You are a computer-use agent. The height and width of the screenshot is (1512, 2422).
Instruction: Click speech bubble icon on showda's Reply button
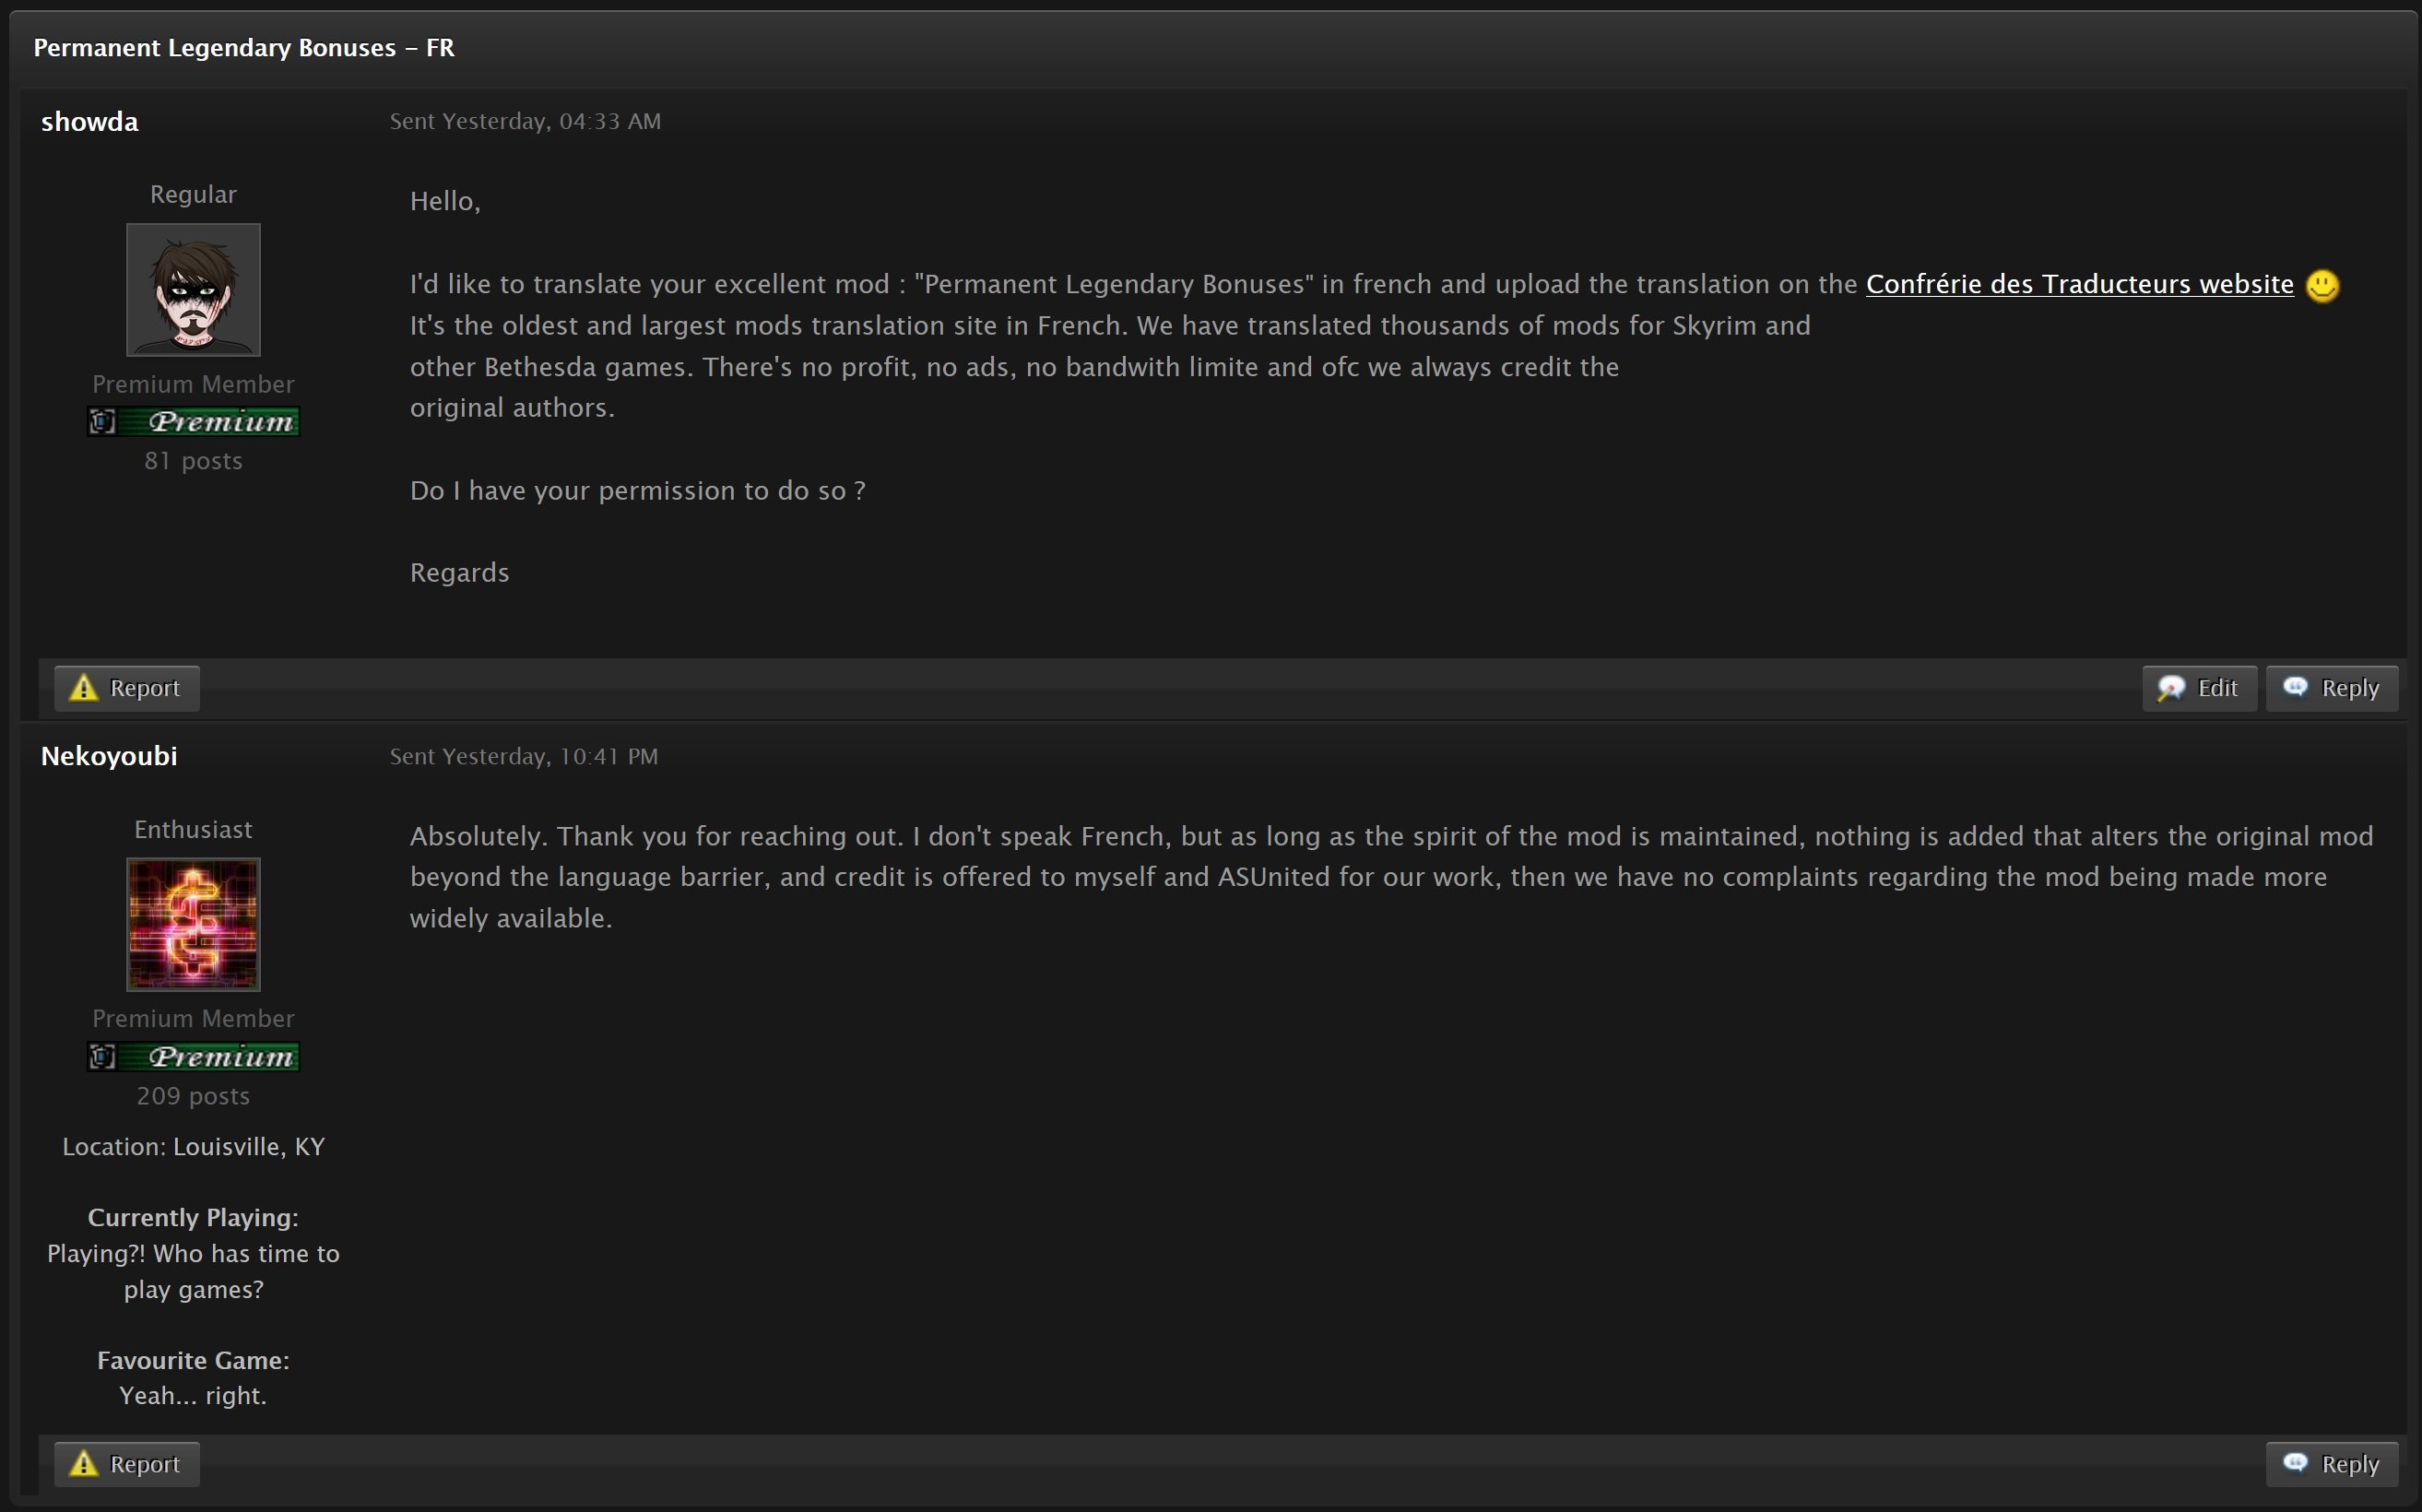[2296, 687]
